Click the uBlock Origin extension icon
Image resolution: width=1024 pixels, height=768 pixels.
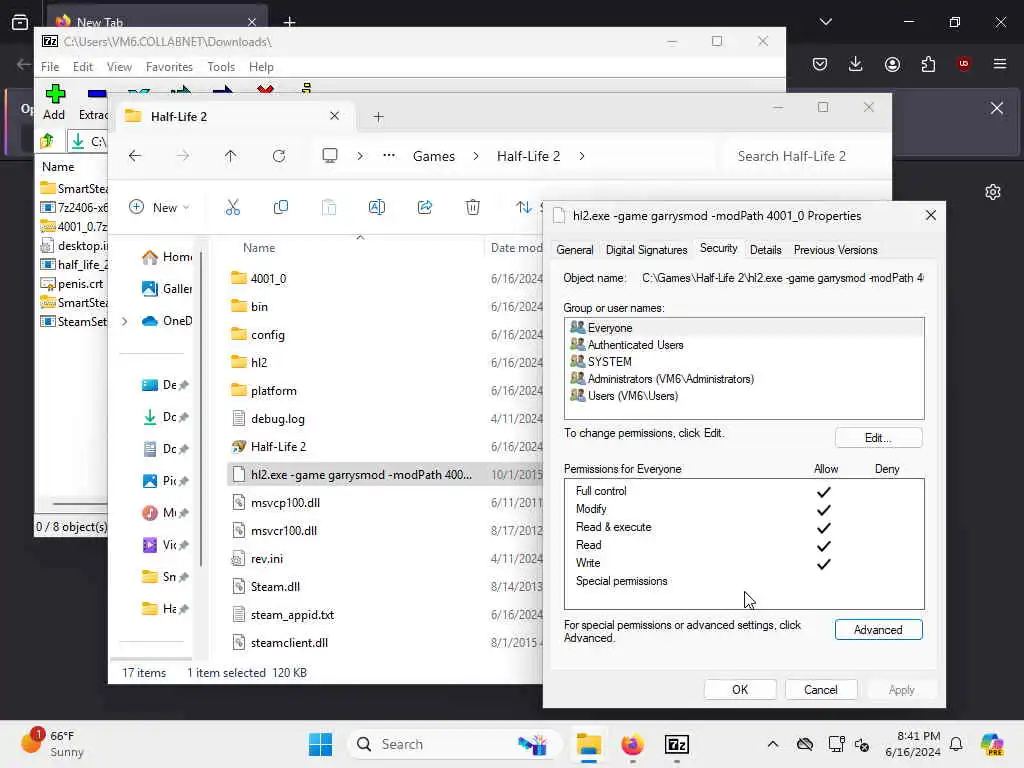tap(964, 64)
